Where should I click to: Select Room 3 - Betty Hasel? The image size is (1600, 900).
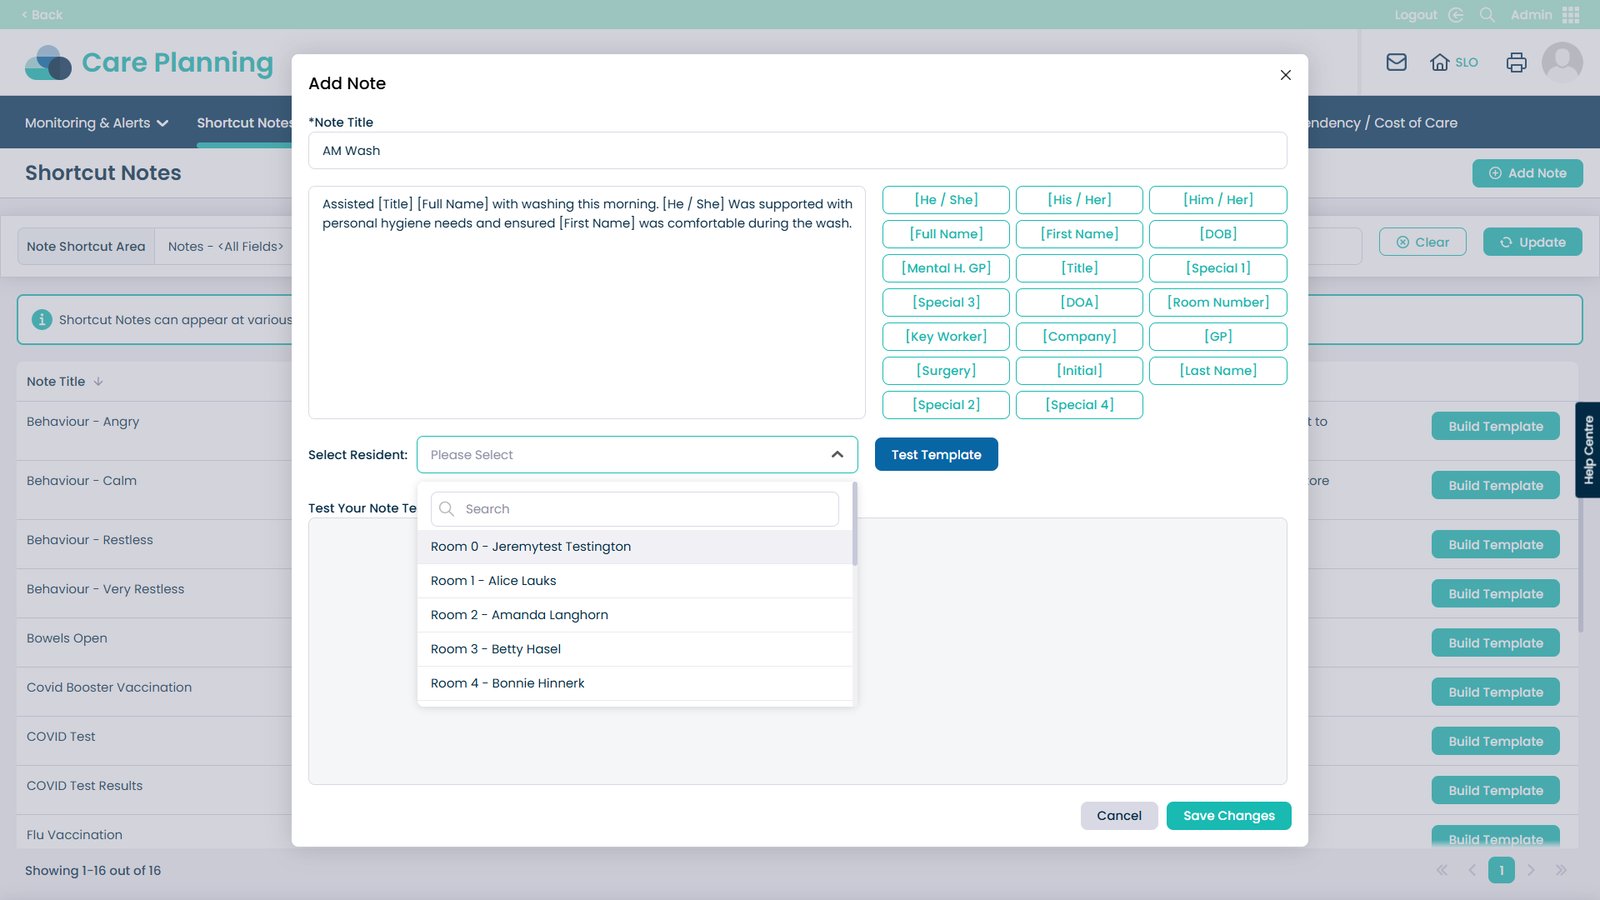point(635,649)
